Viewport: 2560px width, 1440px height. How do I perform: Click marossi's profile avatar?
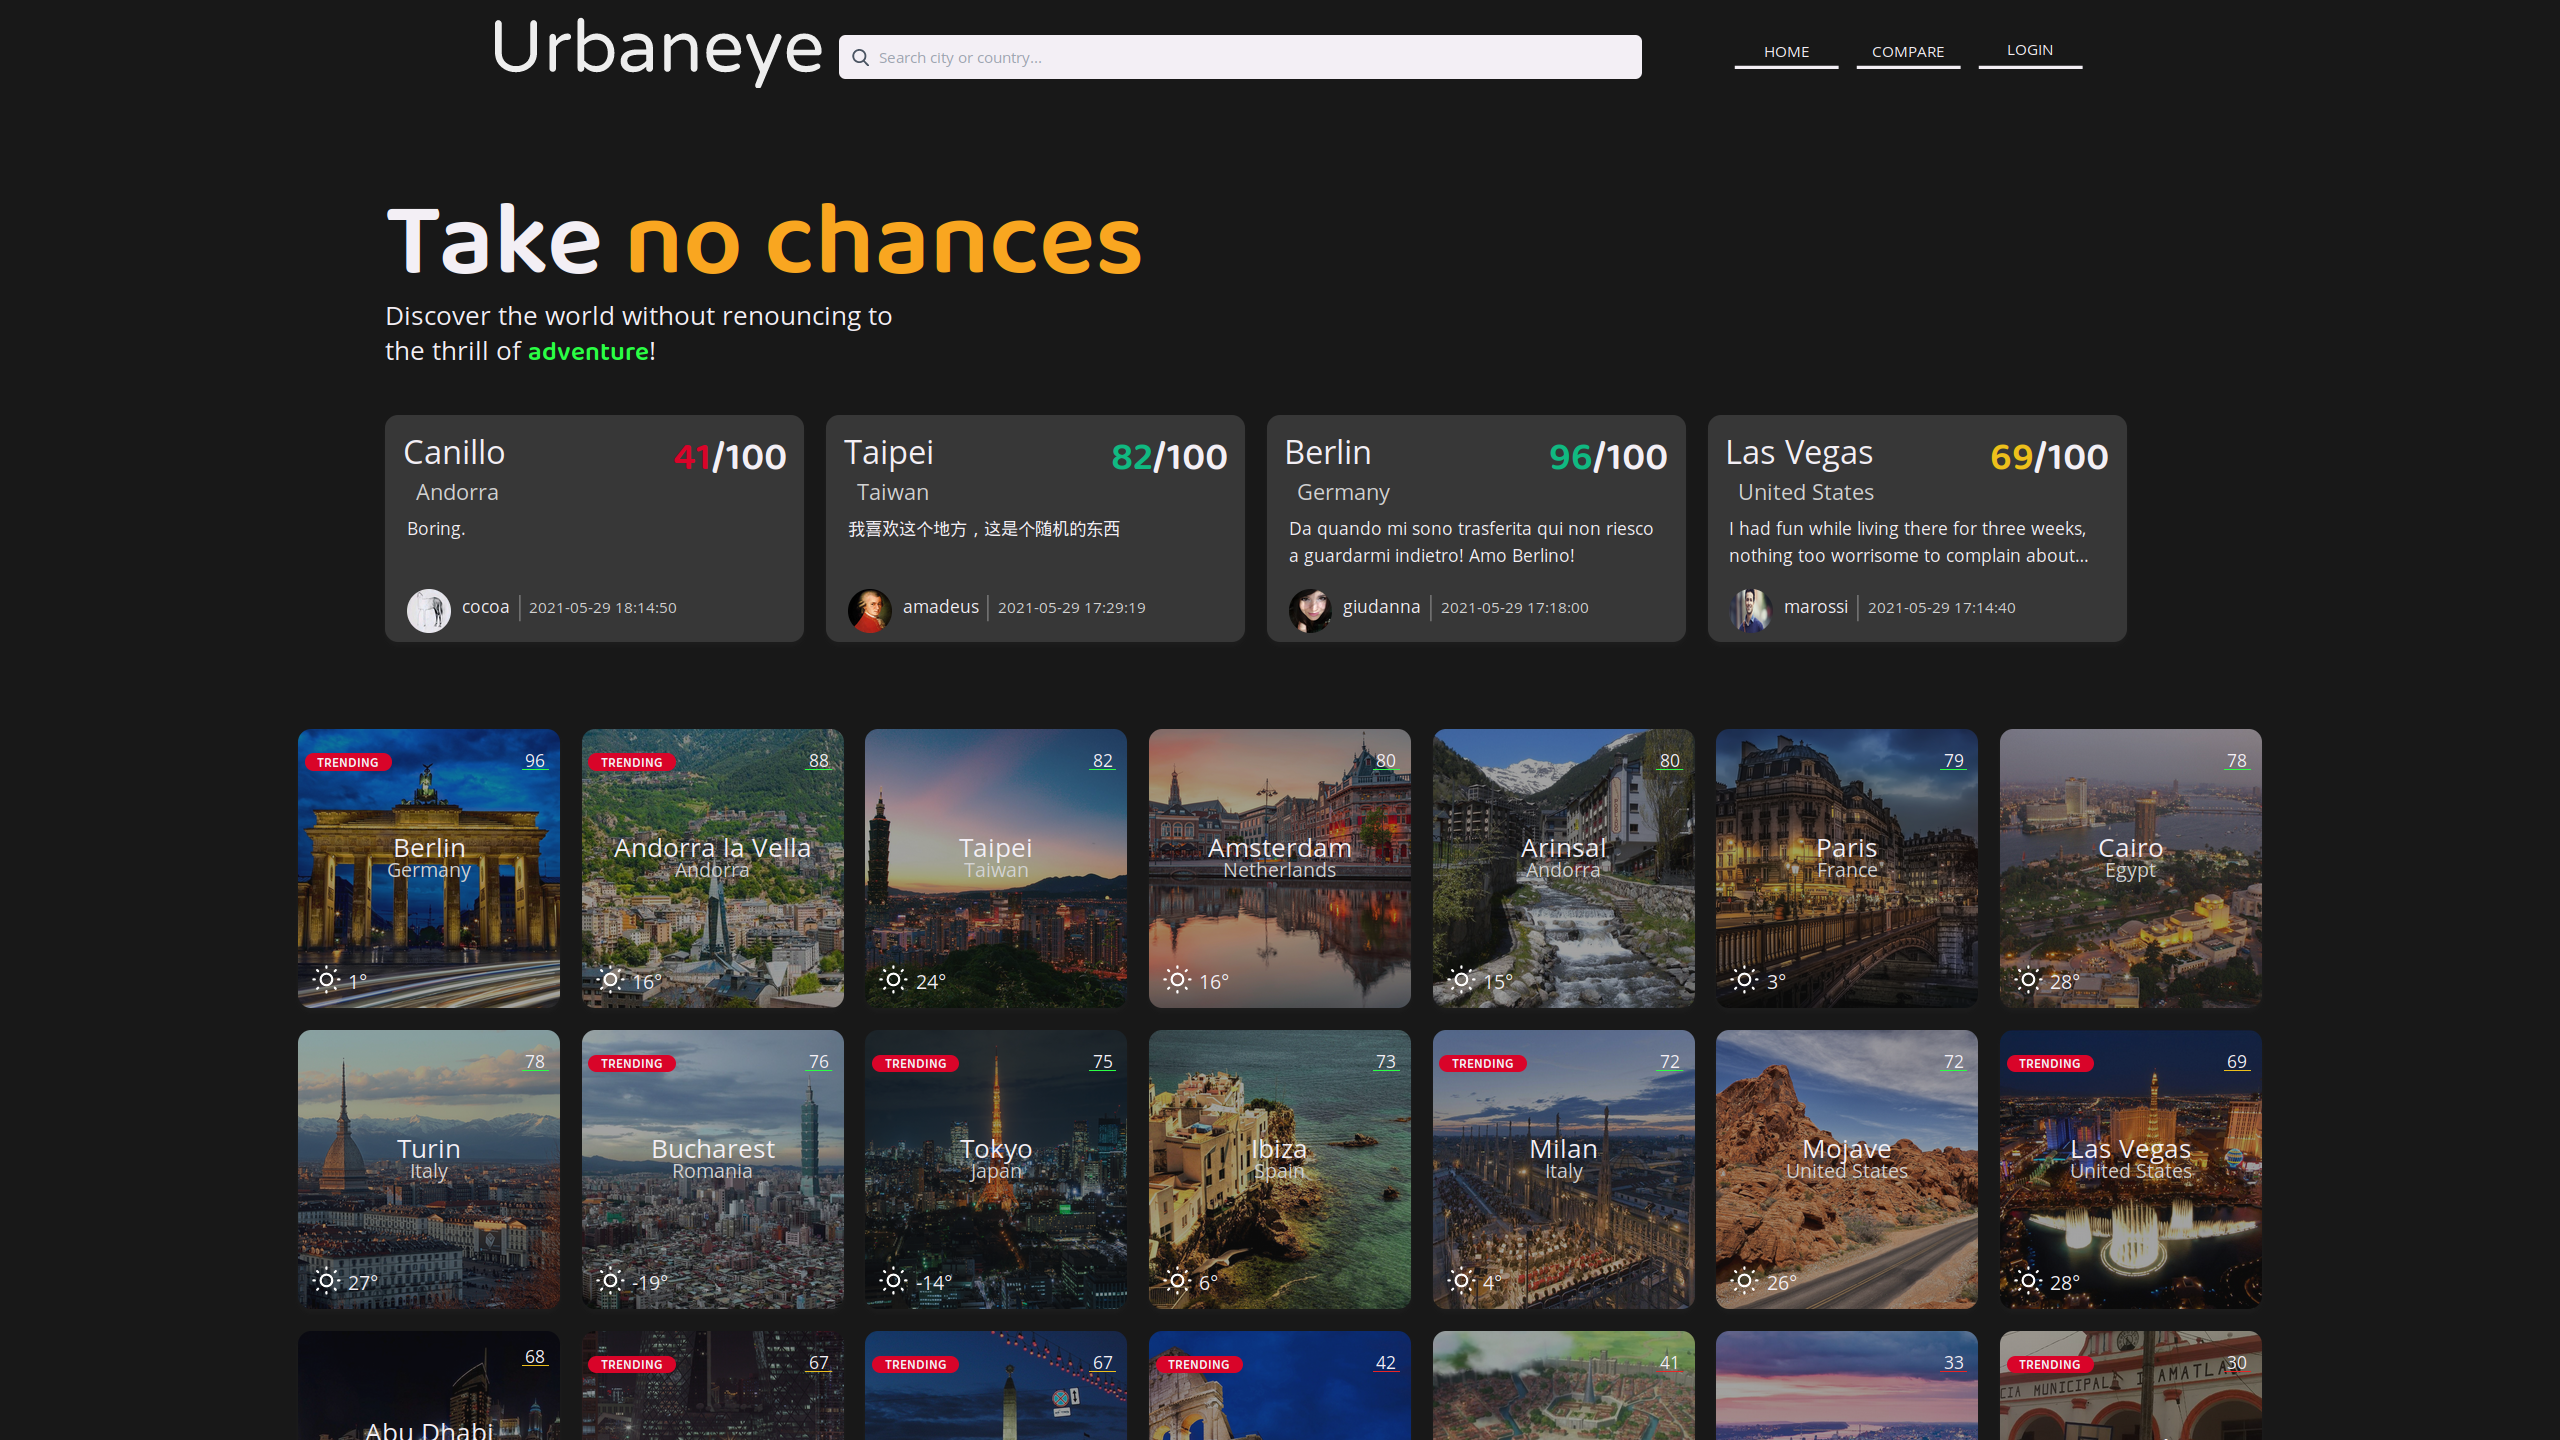click(1751, 609)
